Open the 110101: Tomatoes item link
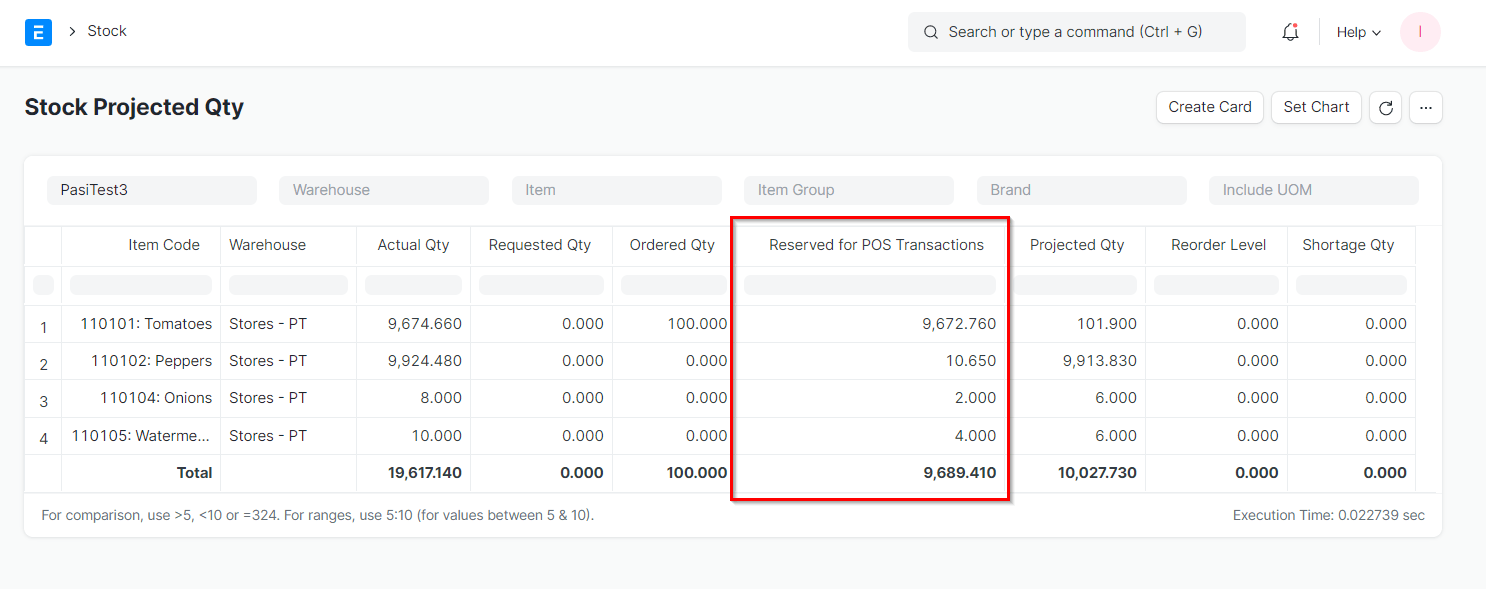The height and width of the screenshot is (589, 1486). click(x=145, y=323)
